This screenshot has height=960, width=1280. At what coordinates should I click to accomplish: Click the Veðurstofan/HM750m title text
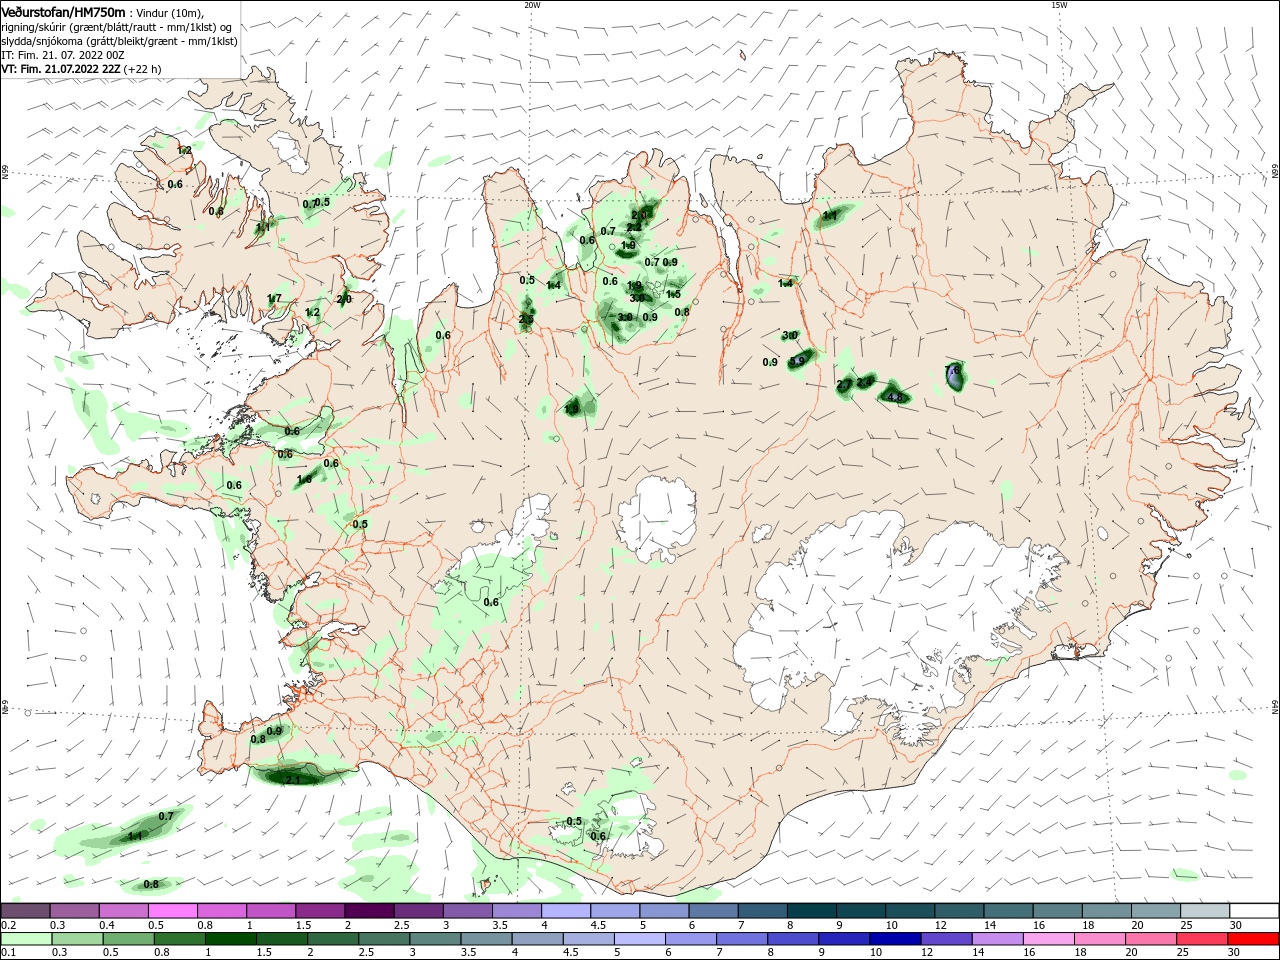point(63,11)
